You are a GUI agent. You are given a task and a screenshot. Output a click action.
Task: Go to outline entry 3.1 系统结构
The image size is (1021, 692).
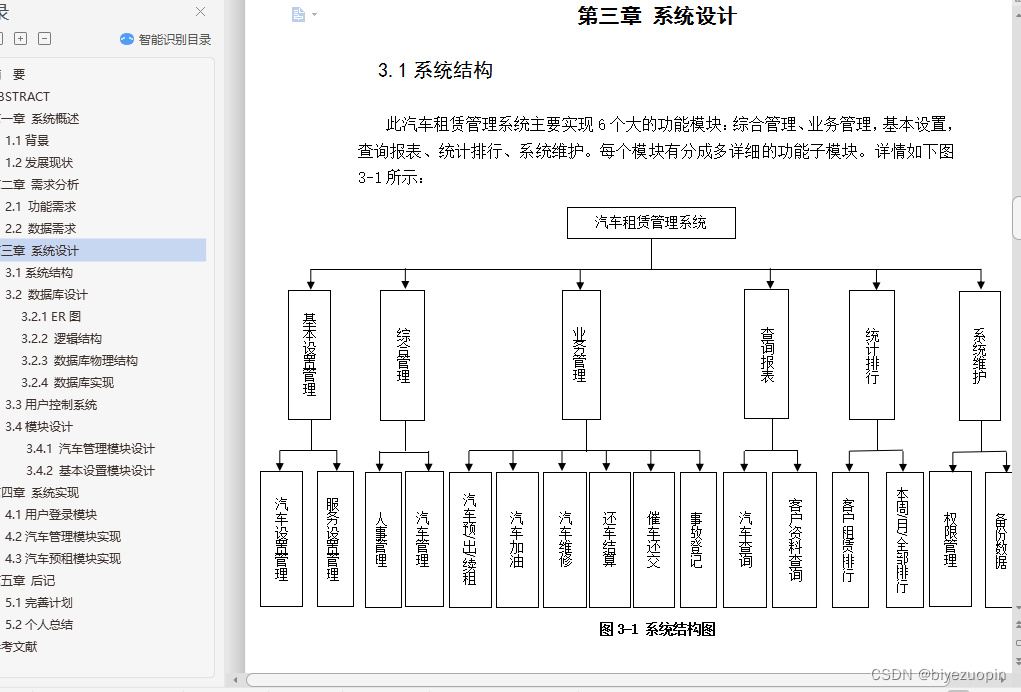[x=39, y=273]
